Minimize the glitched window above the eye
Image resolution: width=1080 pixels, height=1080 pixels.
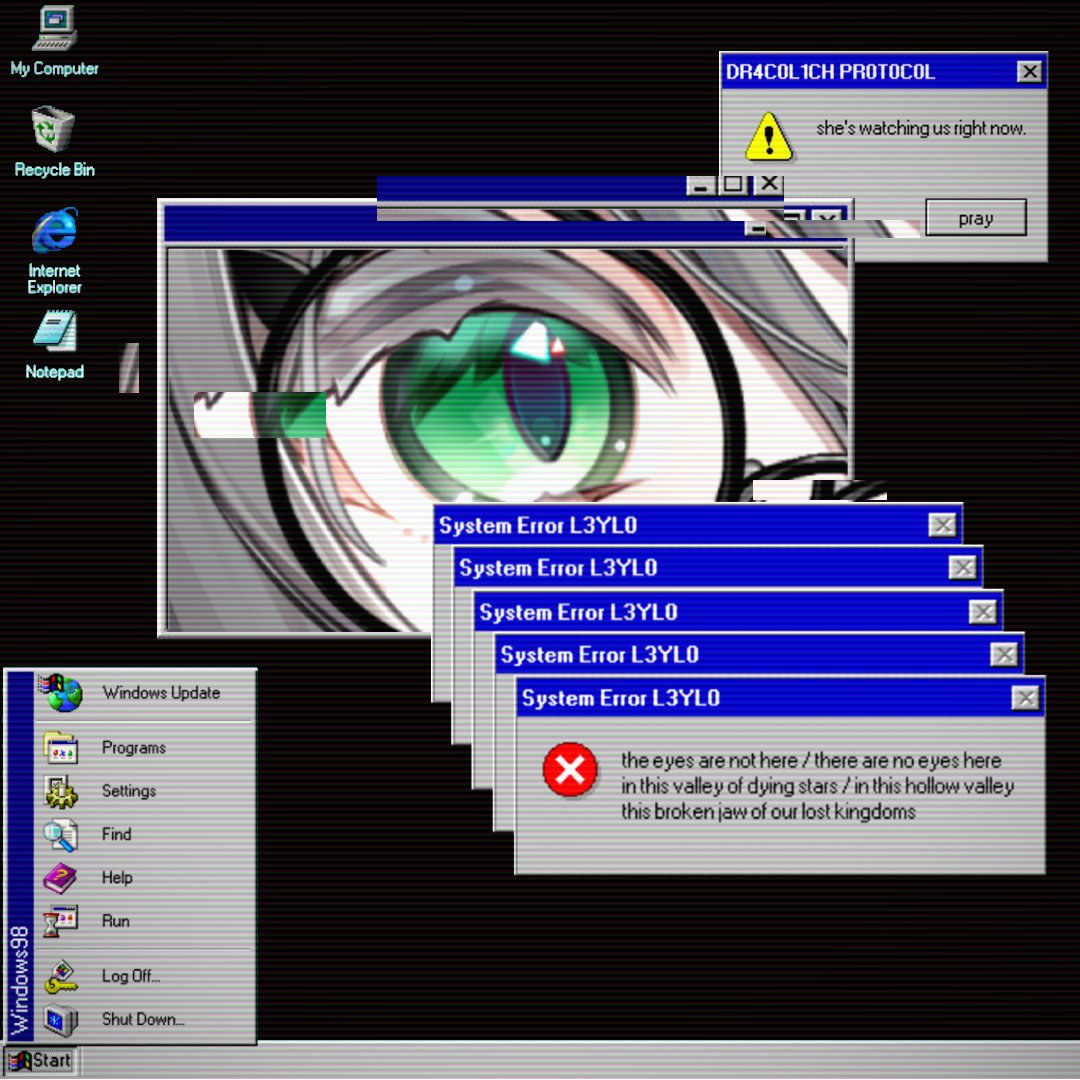700,185
